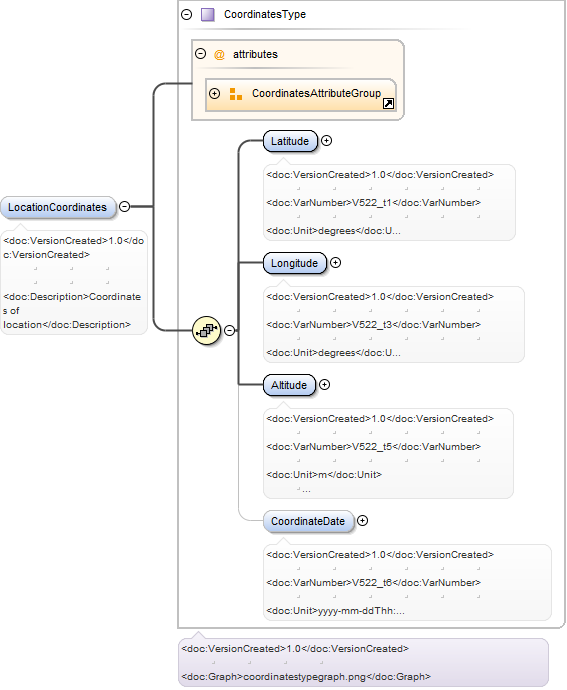The image size is (567, 690).
Task: Collapse the CoordinatesType box
Action: (187, 15)
